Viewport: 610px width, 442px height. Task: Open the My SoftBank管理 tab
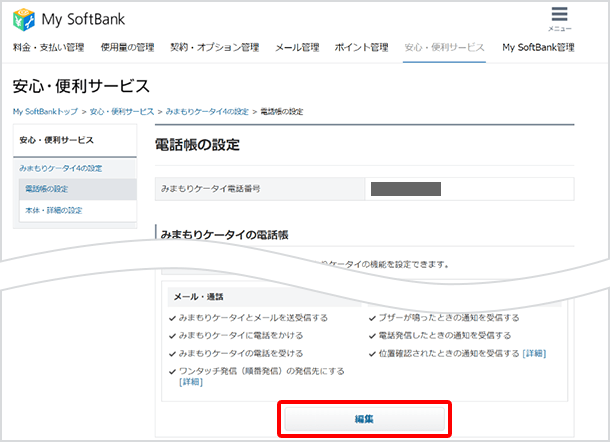click(538, 47)
